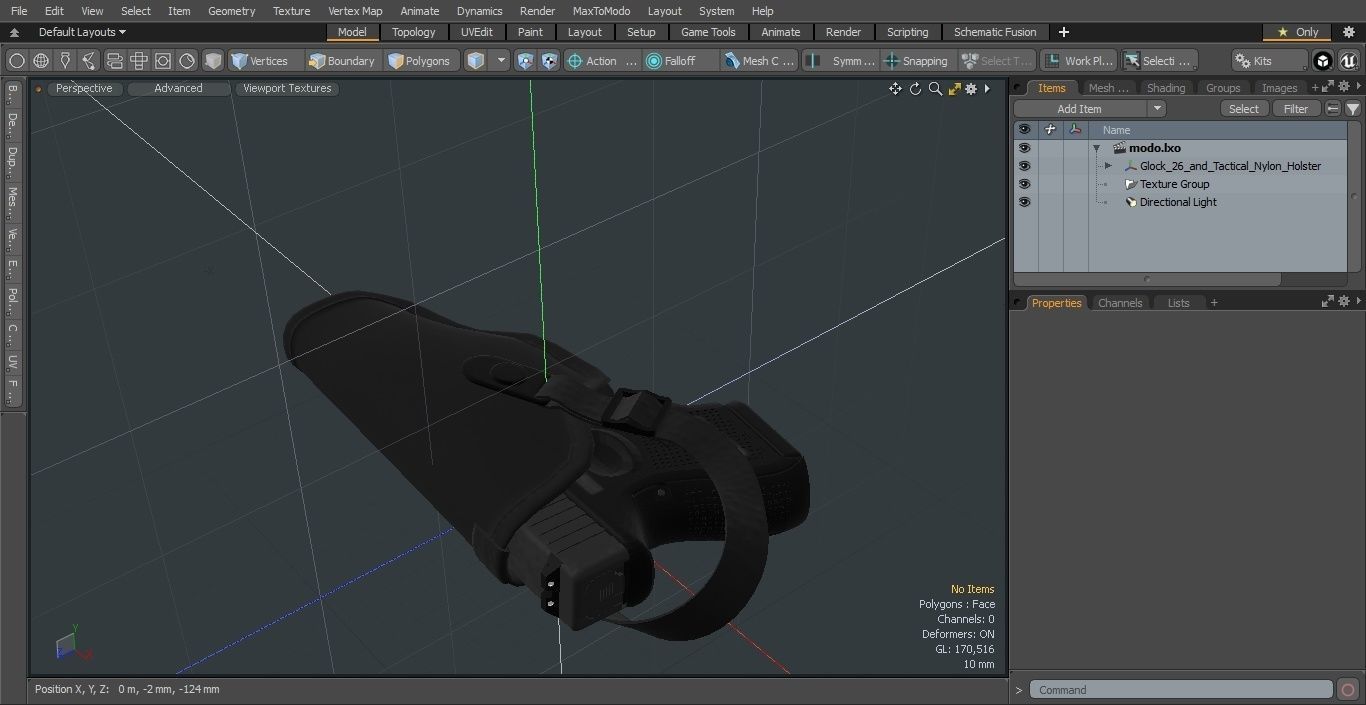
Task: Click the Command input field
Action: pyautogui.click(x=1182, y=690)
